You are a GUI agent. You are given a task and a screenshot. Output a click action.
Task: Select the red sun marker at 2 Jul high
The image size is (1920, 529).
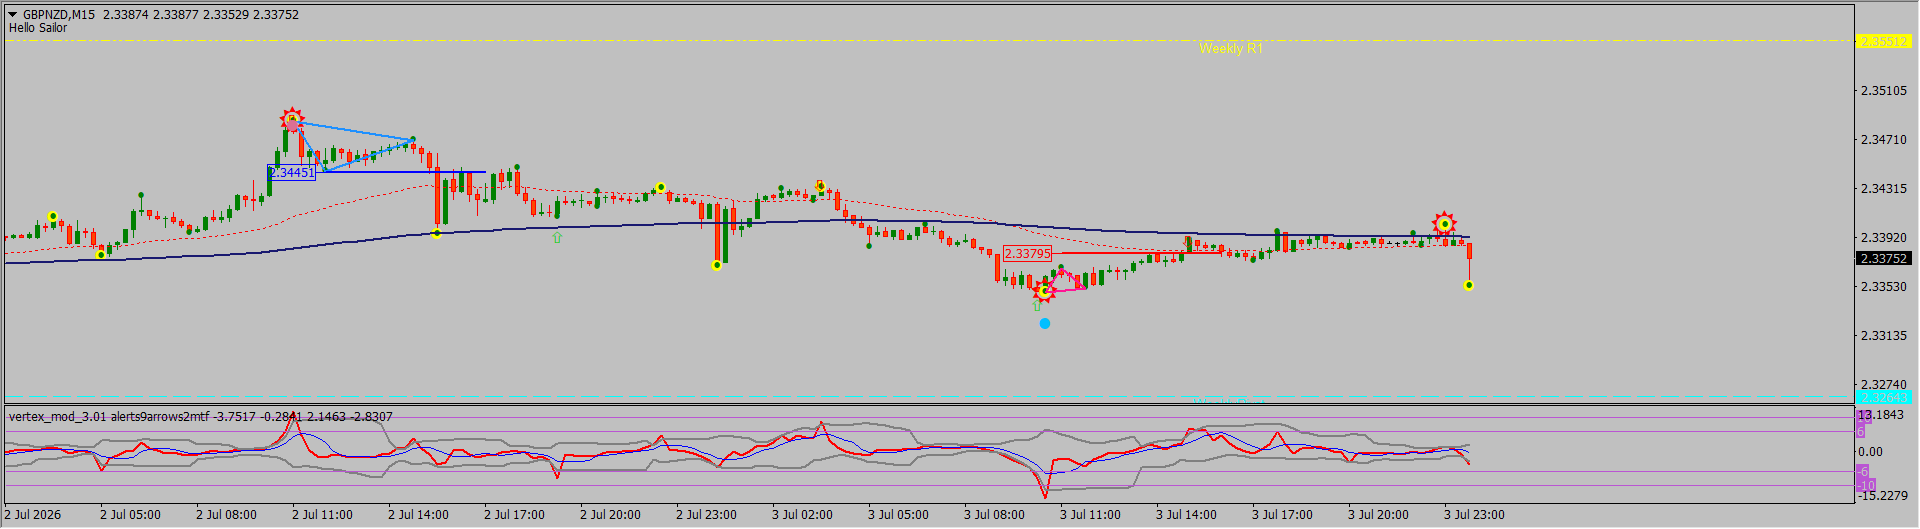point(291,119)
